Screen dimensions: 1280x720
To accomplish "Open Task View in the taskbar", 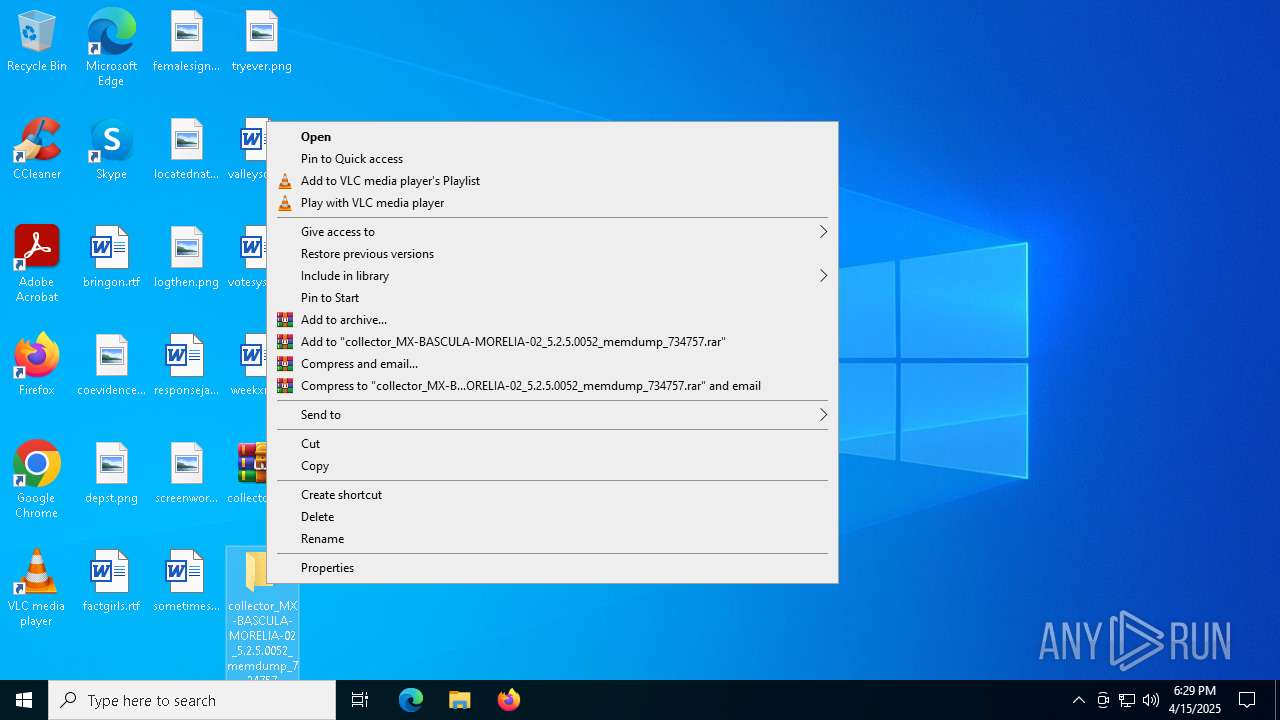I will coord(360,700).
